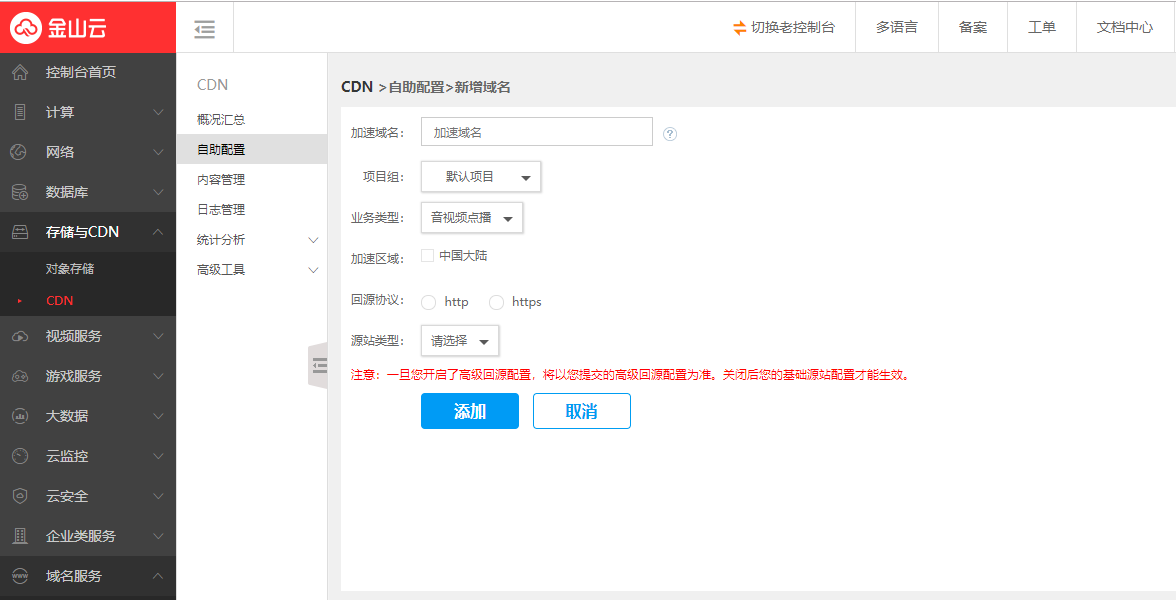The image size is (1176, 600).
Task: Expand the 网络 sidebar section
Action: pos(158,152)
